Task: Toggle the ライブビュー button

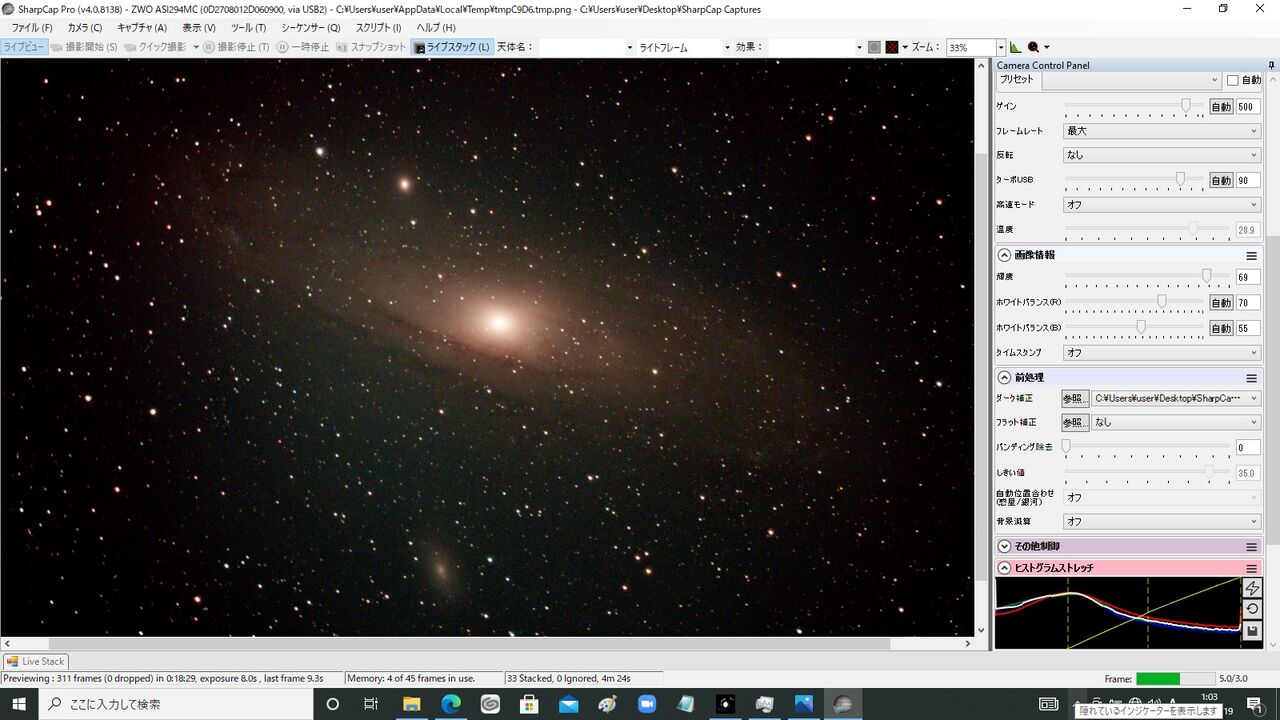Action: click(23, 47)
